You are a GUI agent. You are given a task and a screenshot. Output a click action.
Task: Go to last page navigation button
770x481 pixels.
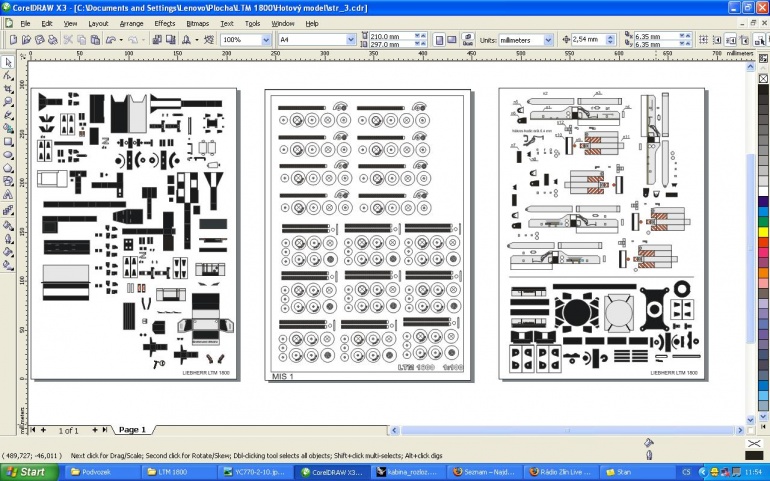point(105,430)
